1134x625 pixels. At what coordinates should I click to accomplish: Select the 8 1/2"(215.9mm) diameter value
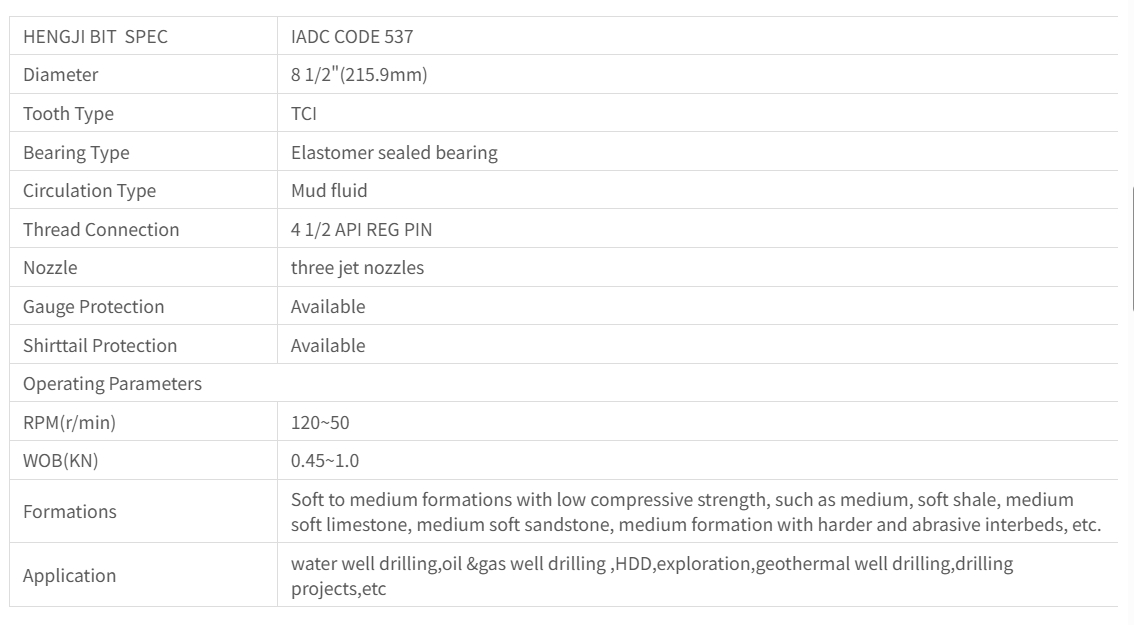pos(358,75)
